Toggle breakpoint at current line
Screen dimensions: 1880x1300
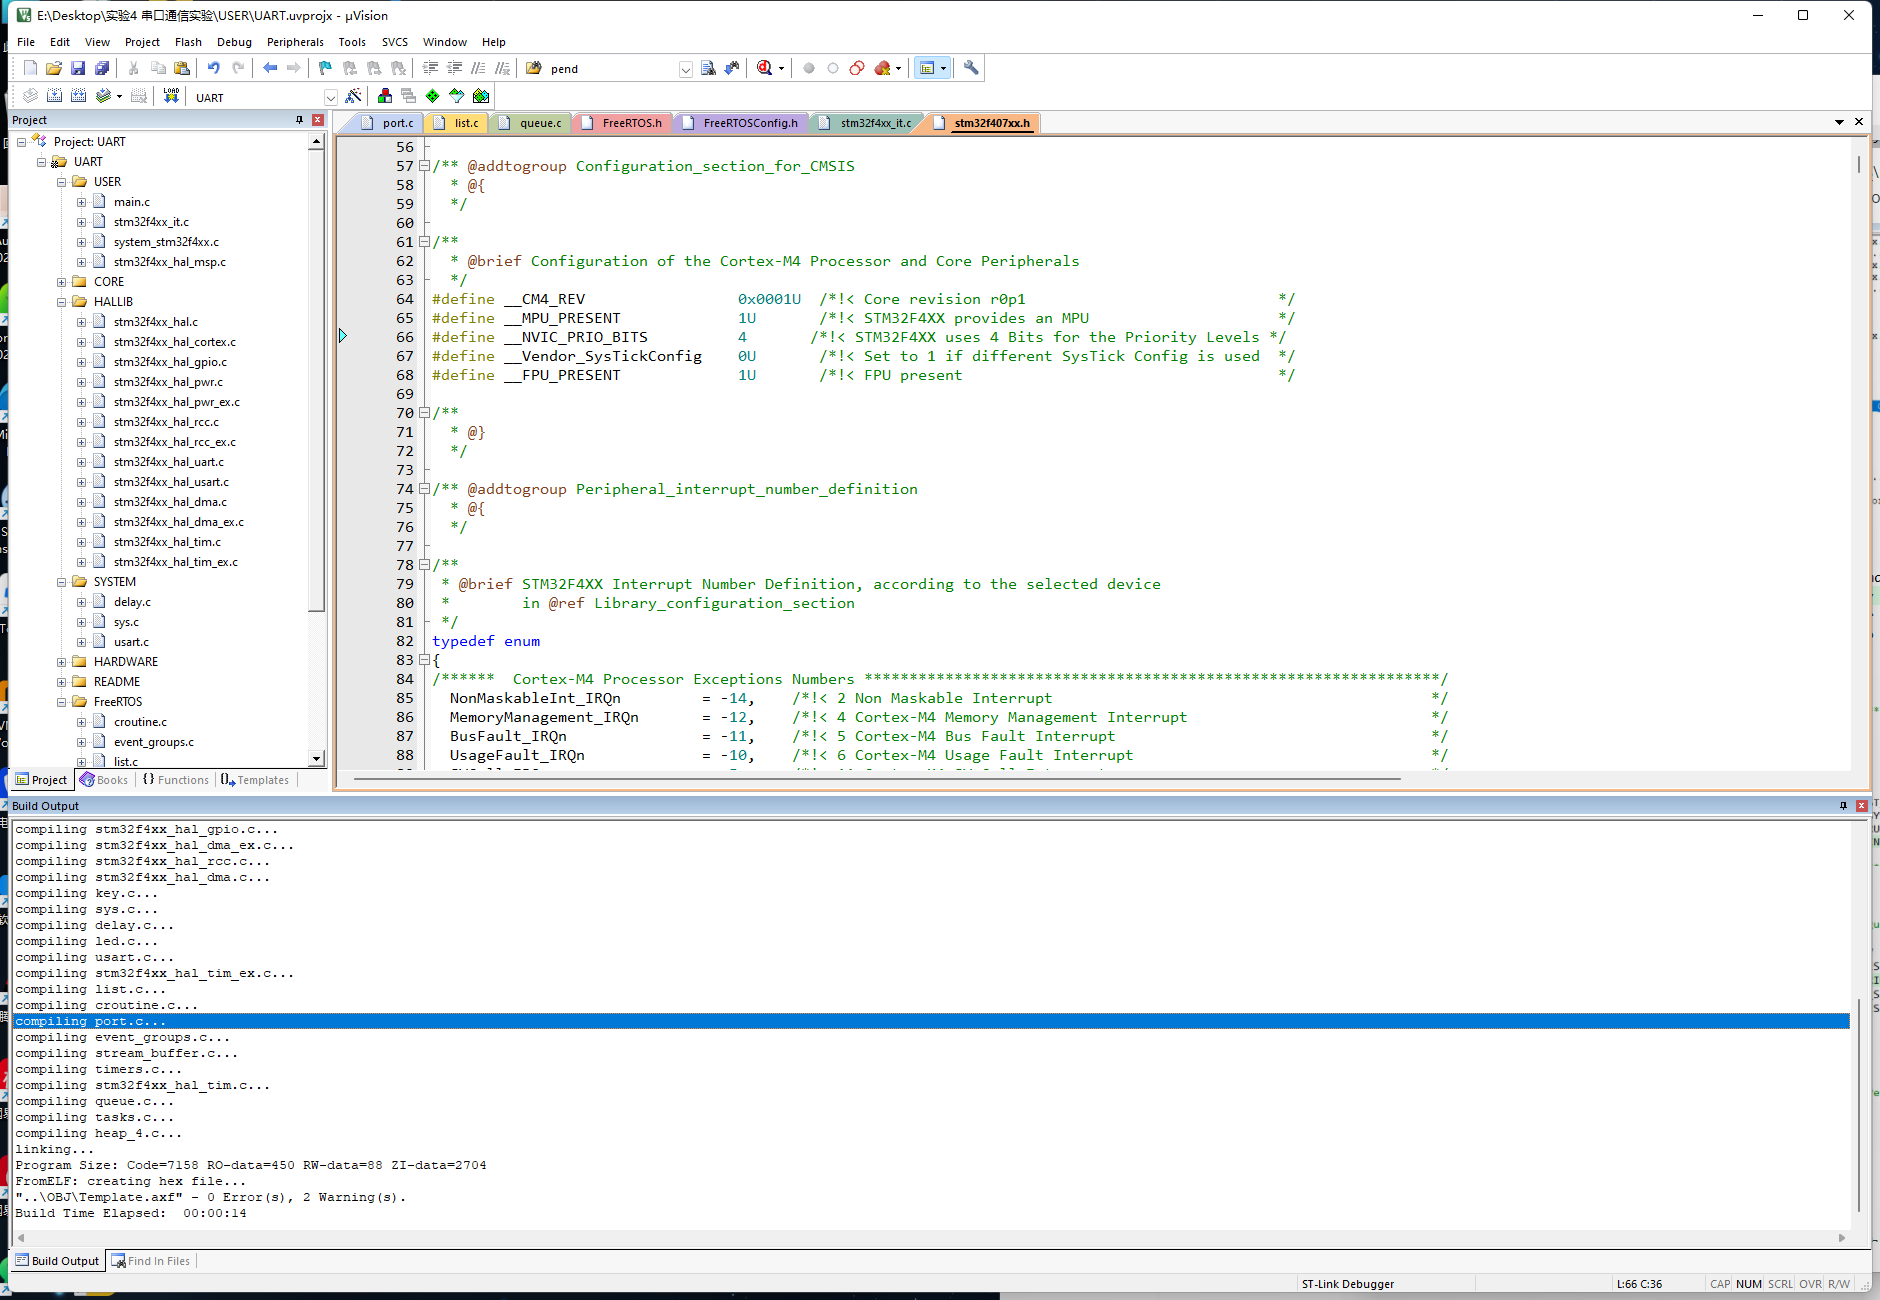pos(808,68)
